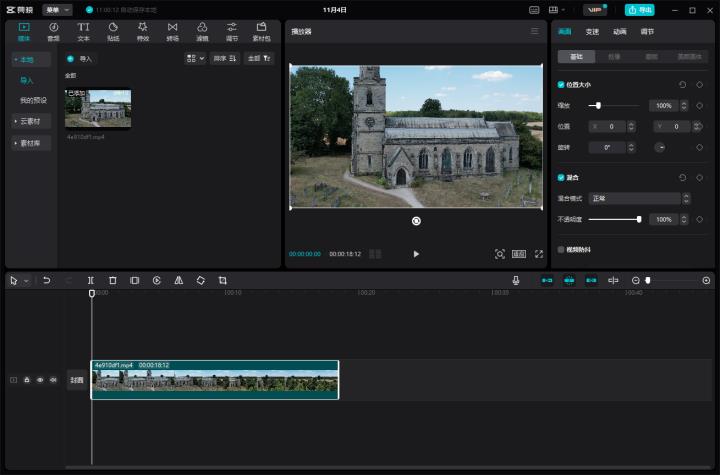Select the crop tool in timeline toolbar
This screenshot has width=720, height=475.
[222, 281]
